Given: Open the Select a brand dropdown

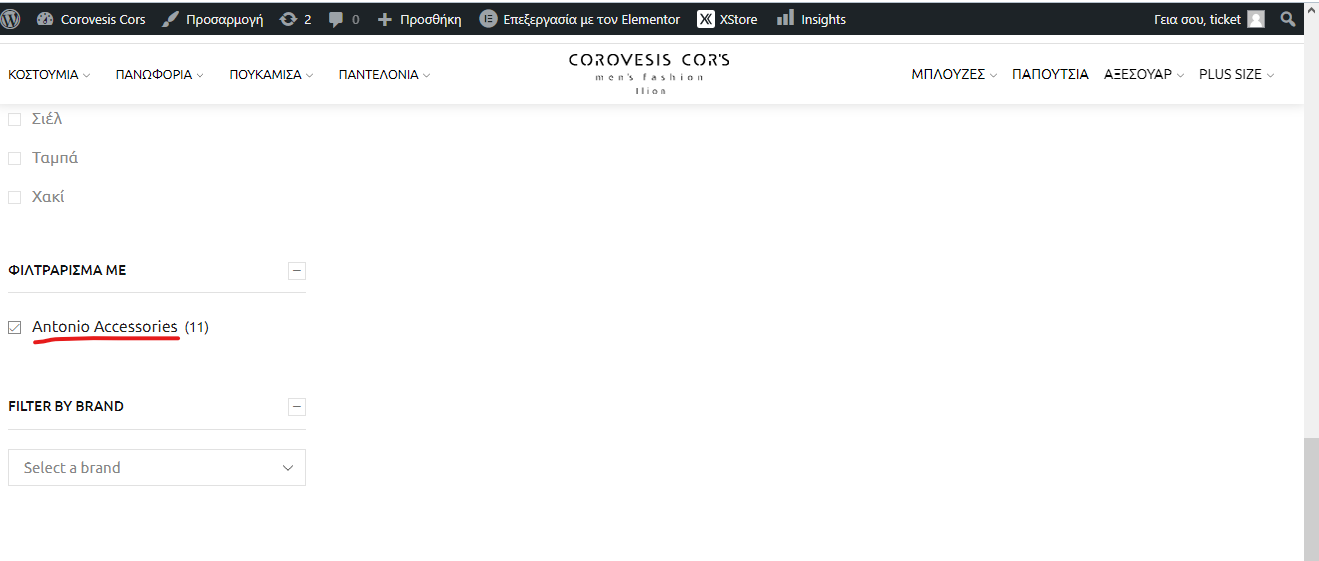Looking at the screenshot, I should pyautogui.click(x=157, y=467).
